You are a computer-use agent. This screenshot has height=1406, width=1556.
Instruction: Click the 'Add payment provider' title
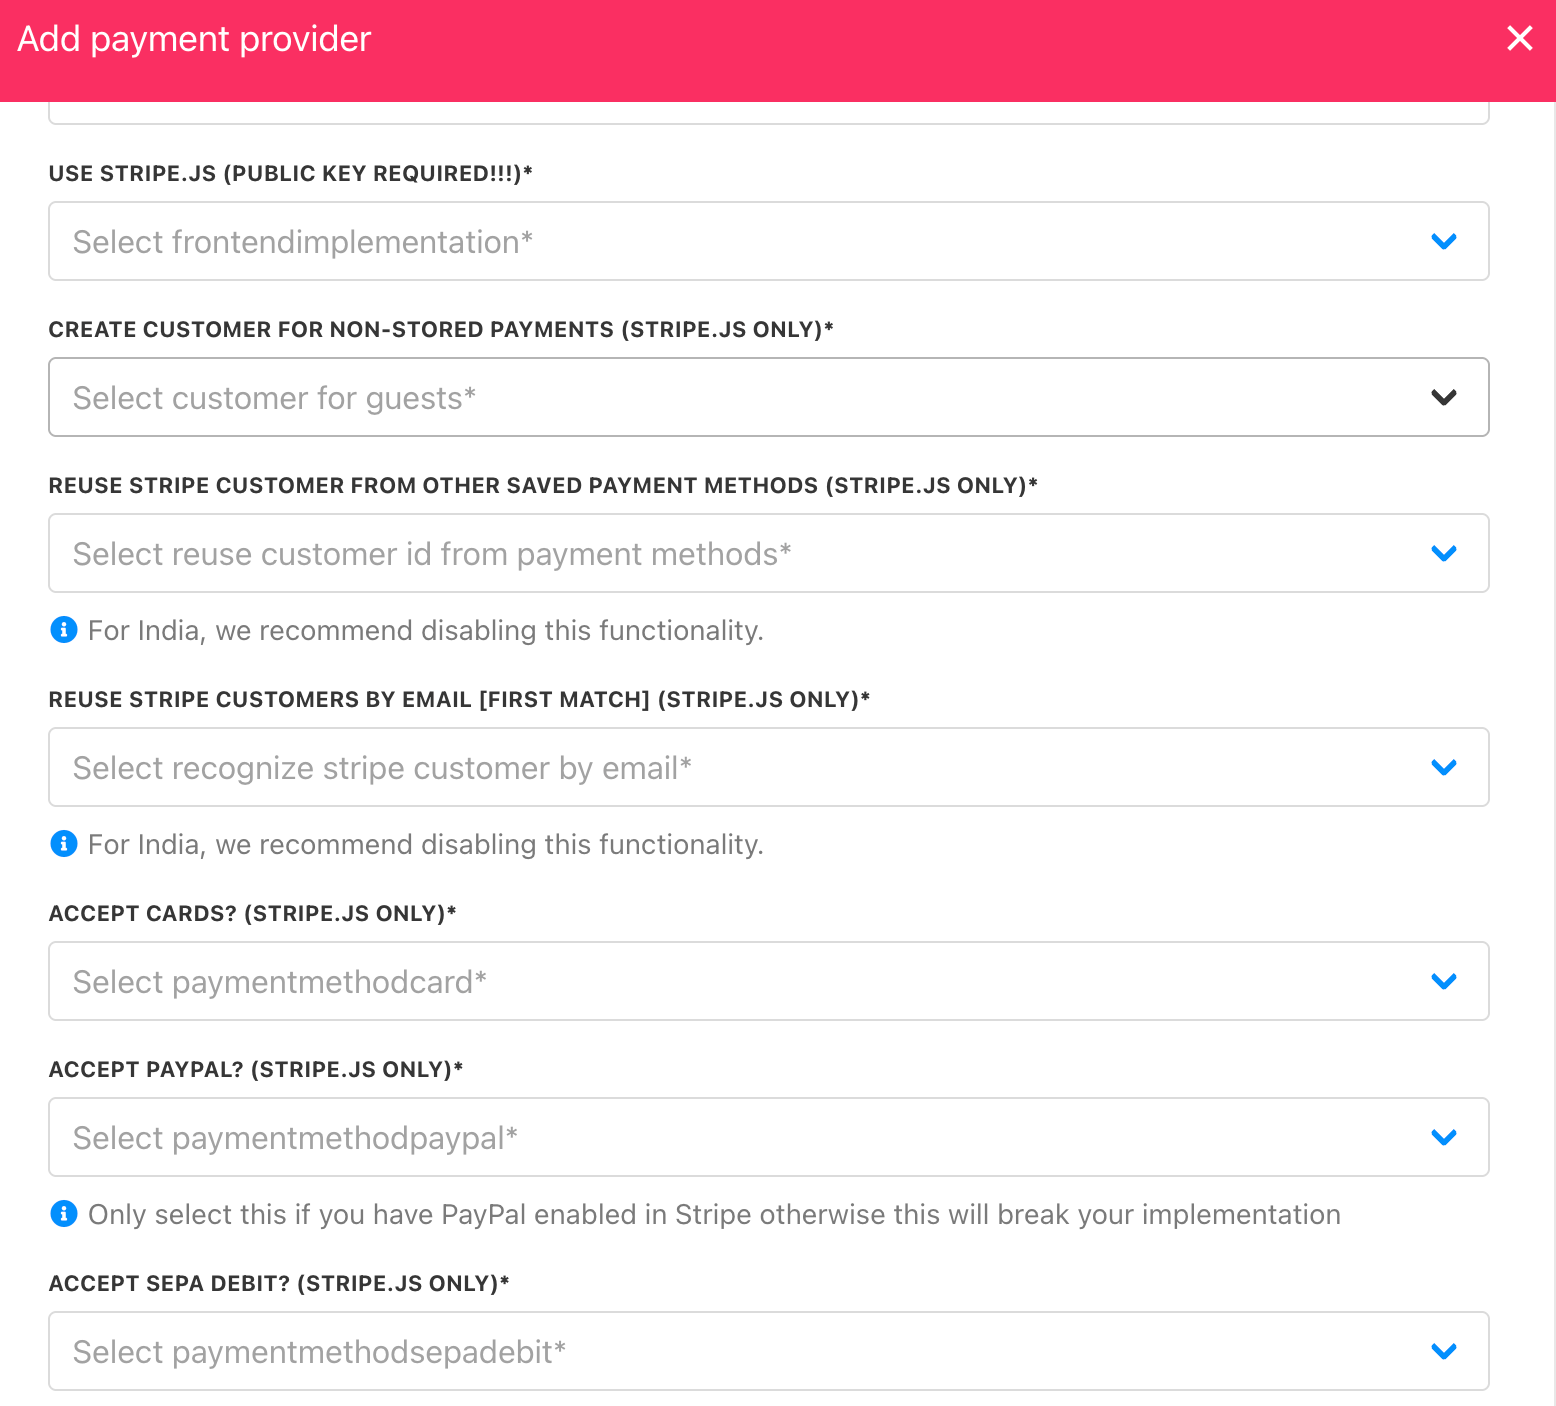[194, 39]
